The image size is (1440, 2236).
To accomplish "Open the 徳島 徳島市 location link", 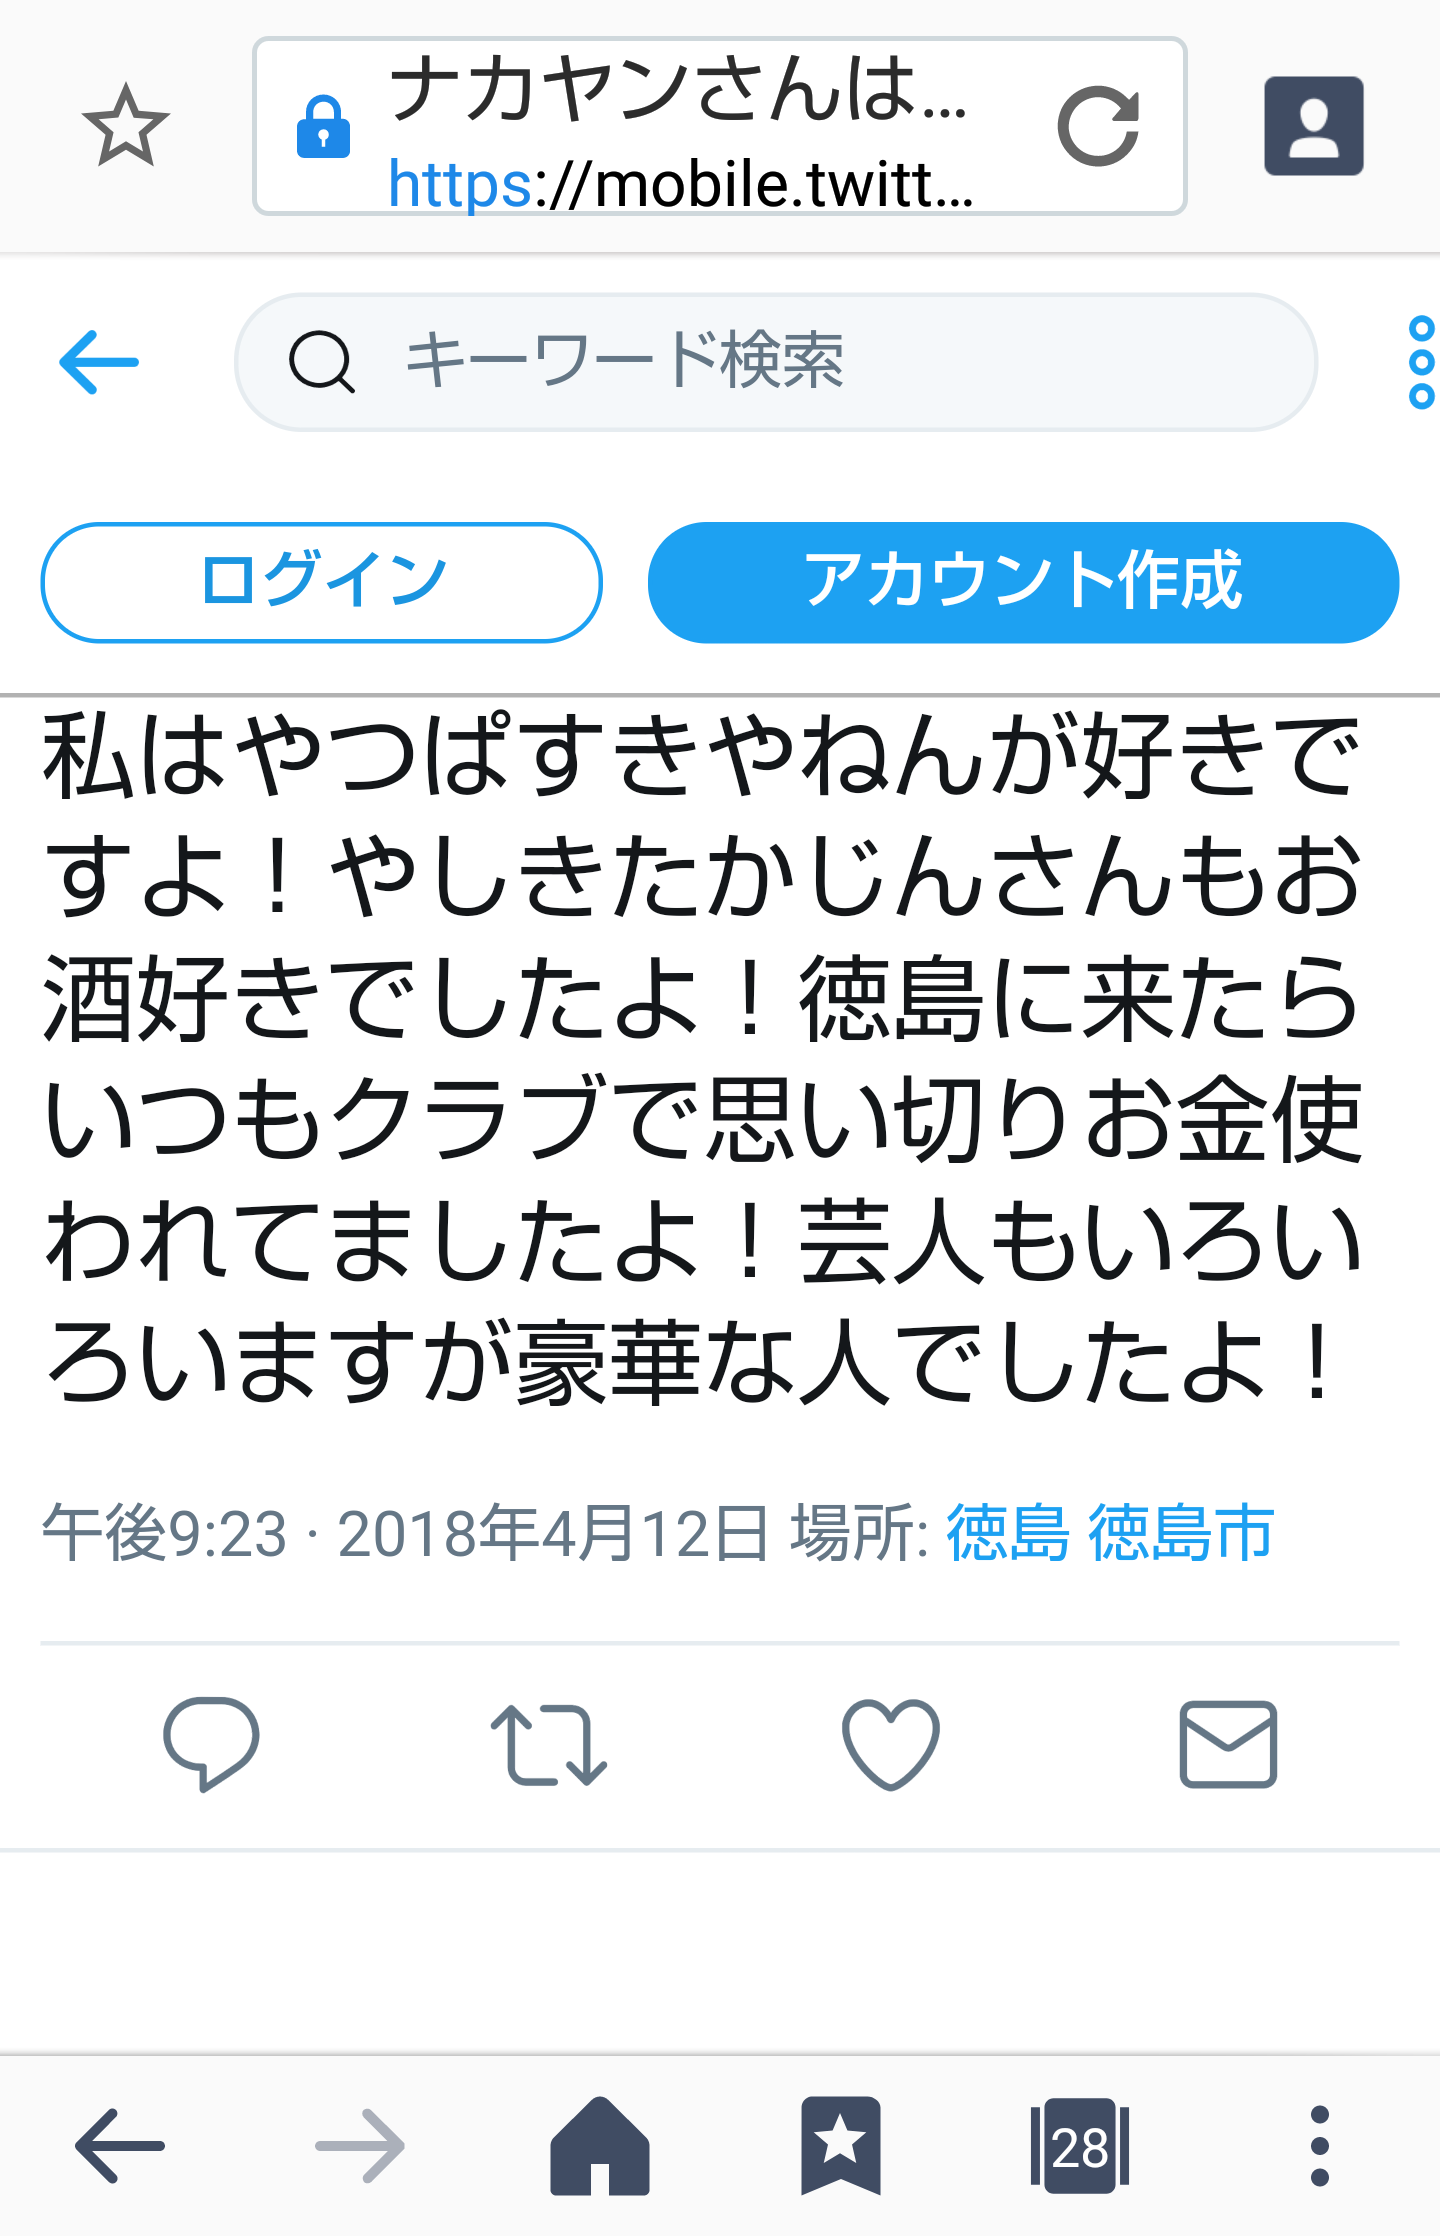I will pos(1110,1533).
